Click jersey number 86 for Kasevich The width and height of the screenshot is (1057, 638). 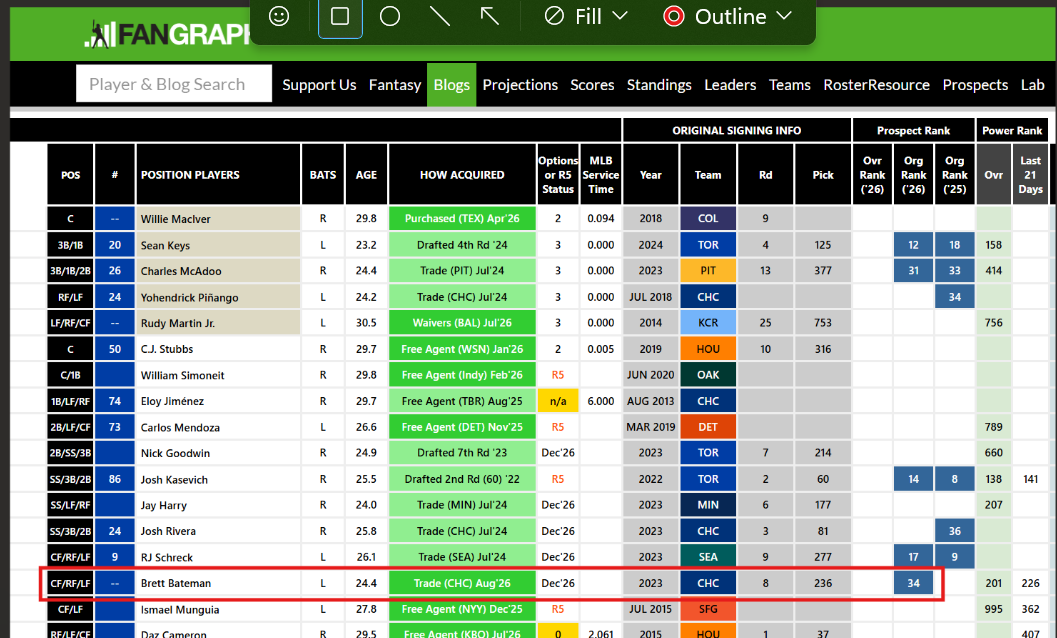[x=115, y=480]
